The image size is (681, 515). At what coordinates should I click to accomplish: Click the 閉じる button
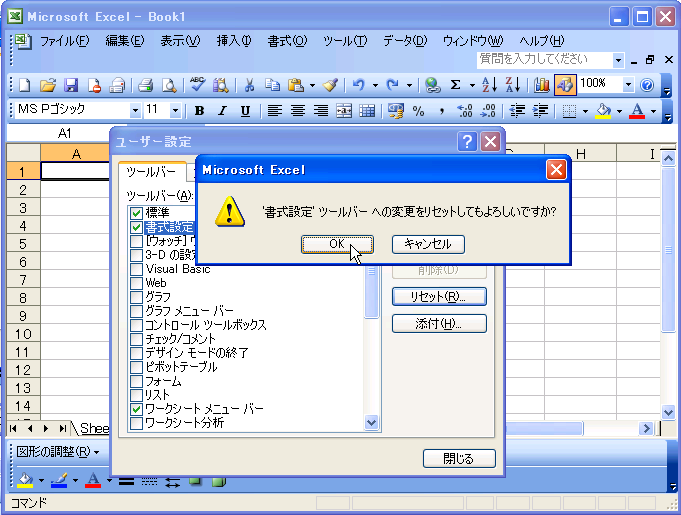tap(459, 459)
